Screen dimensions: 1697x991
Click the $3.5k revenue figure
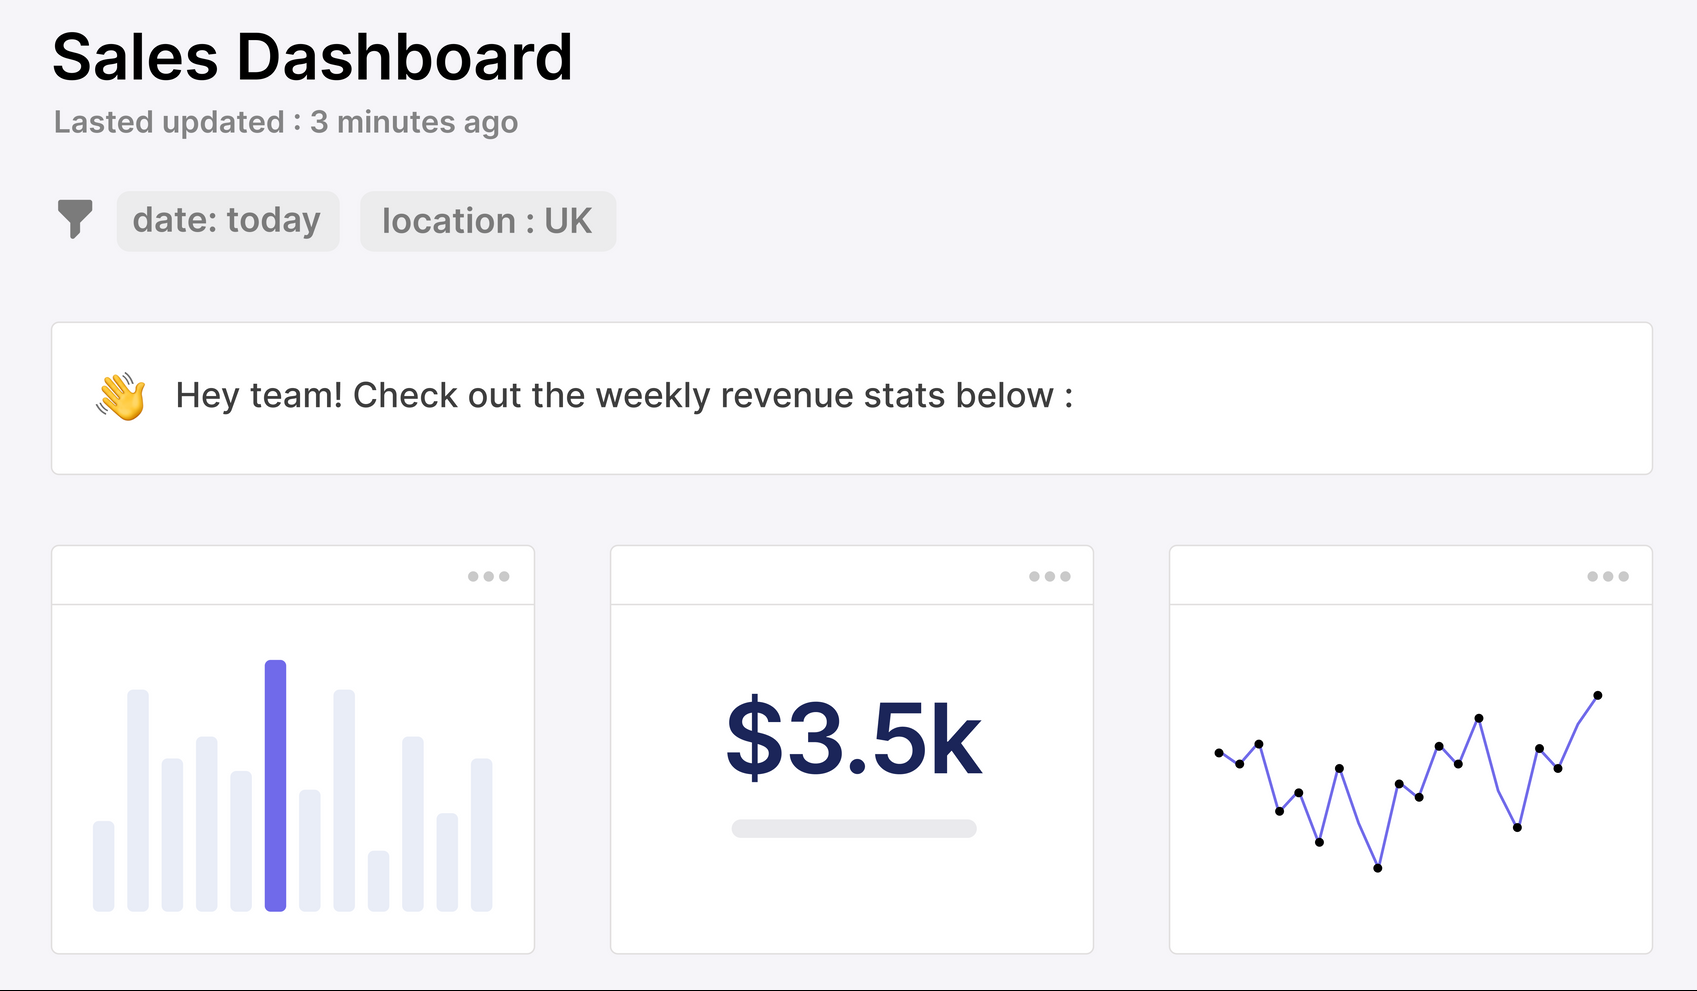click(x=853, y=740)
